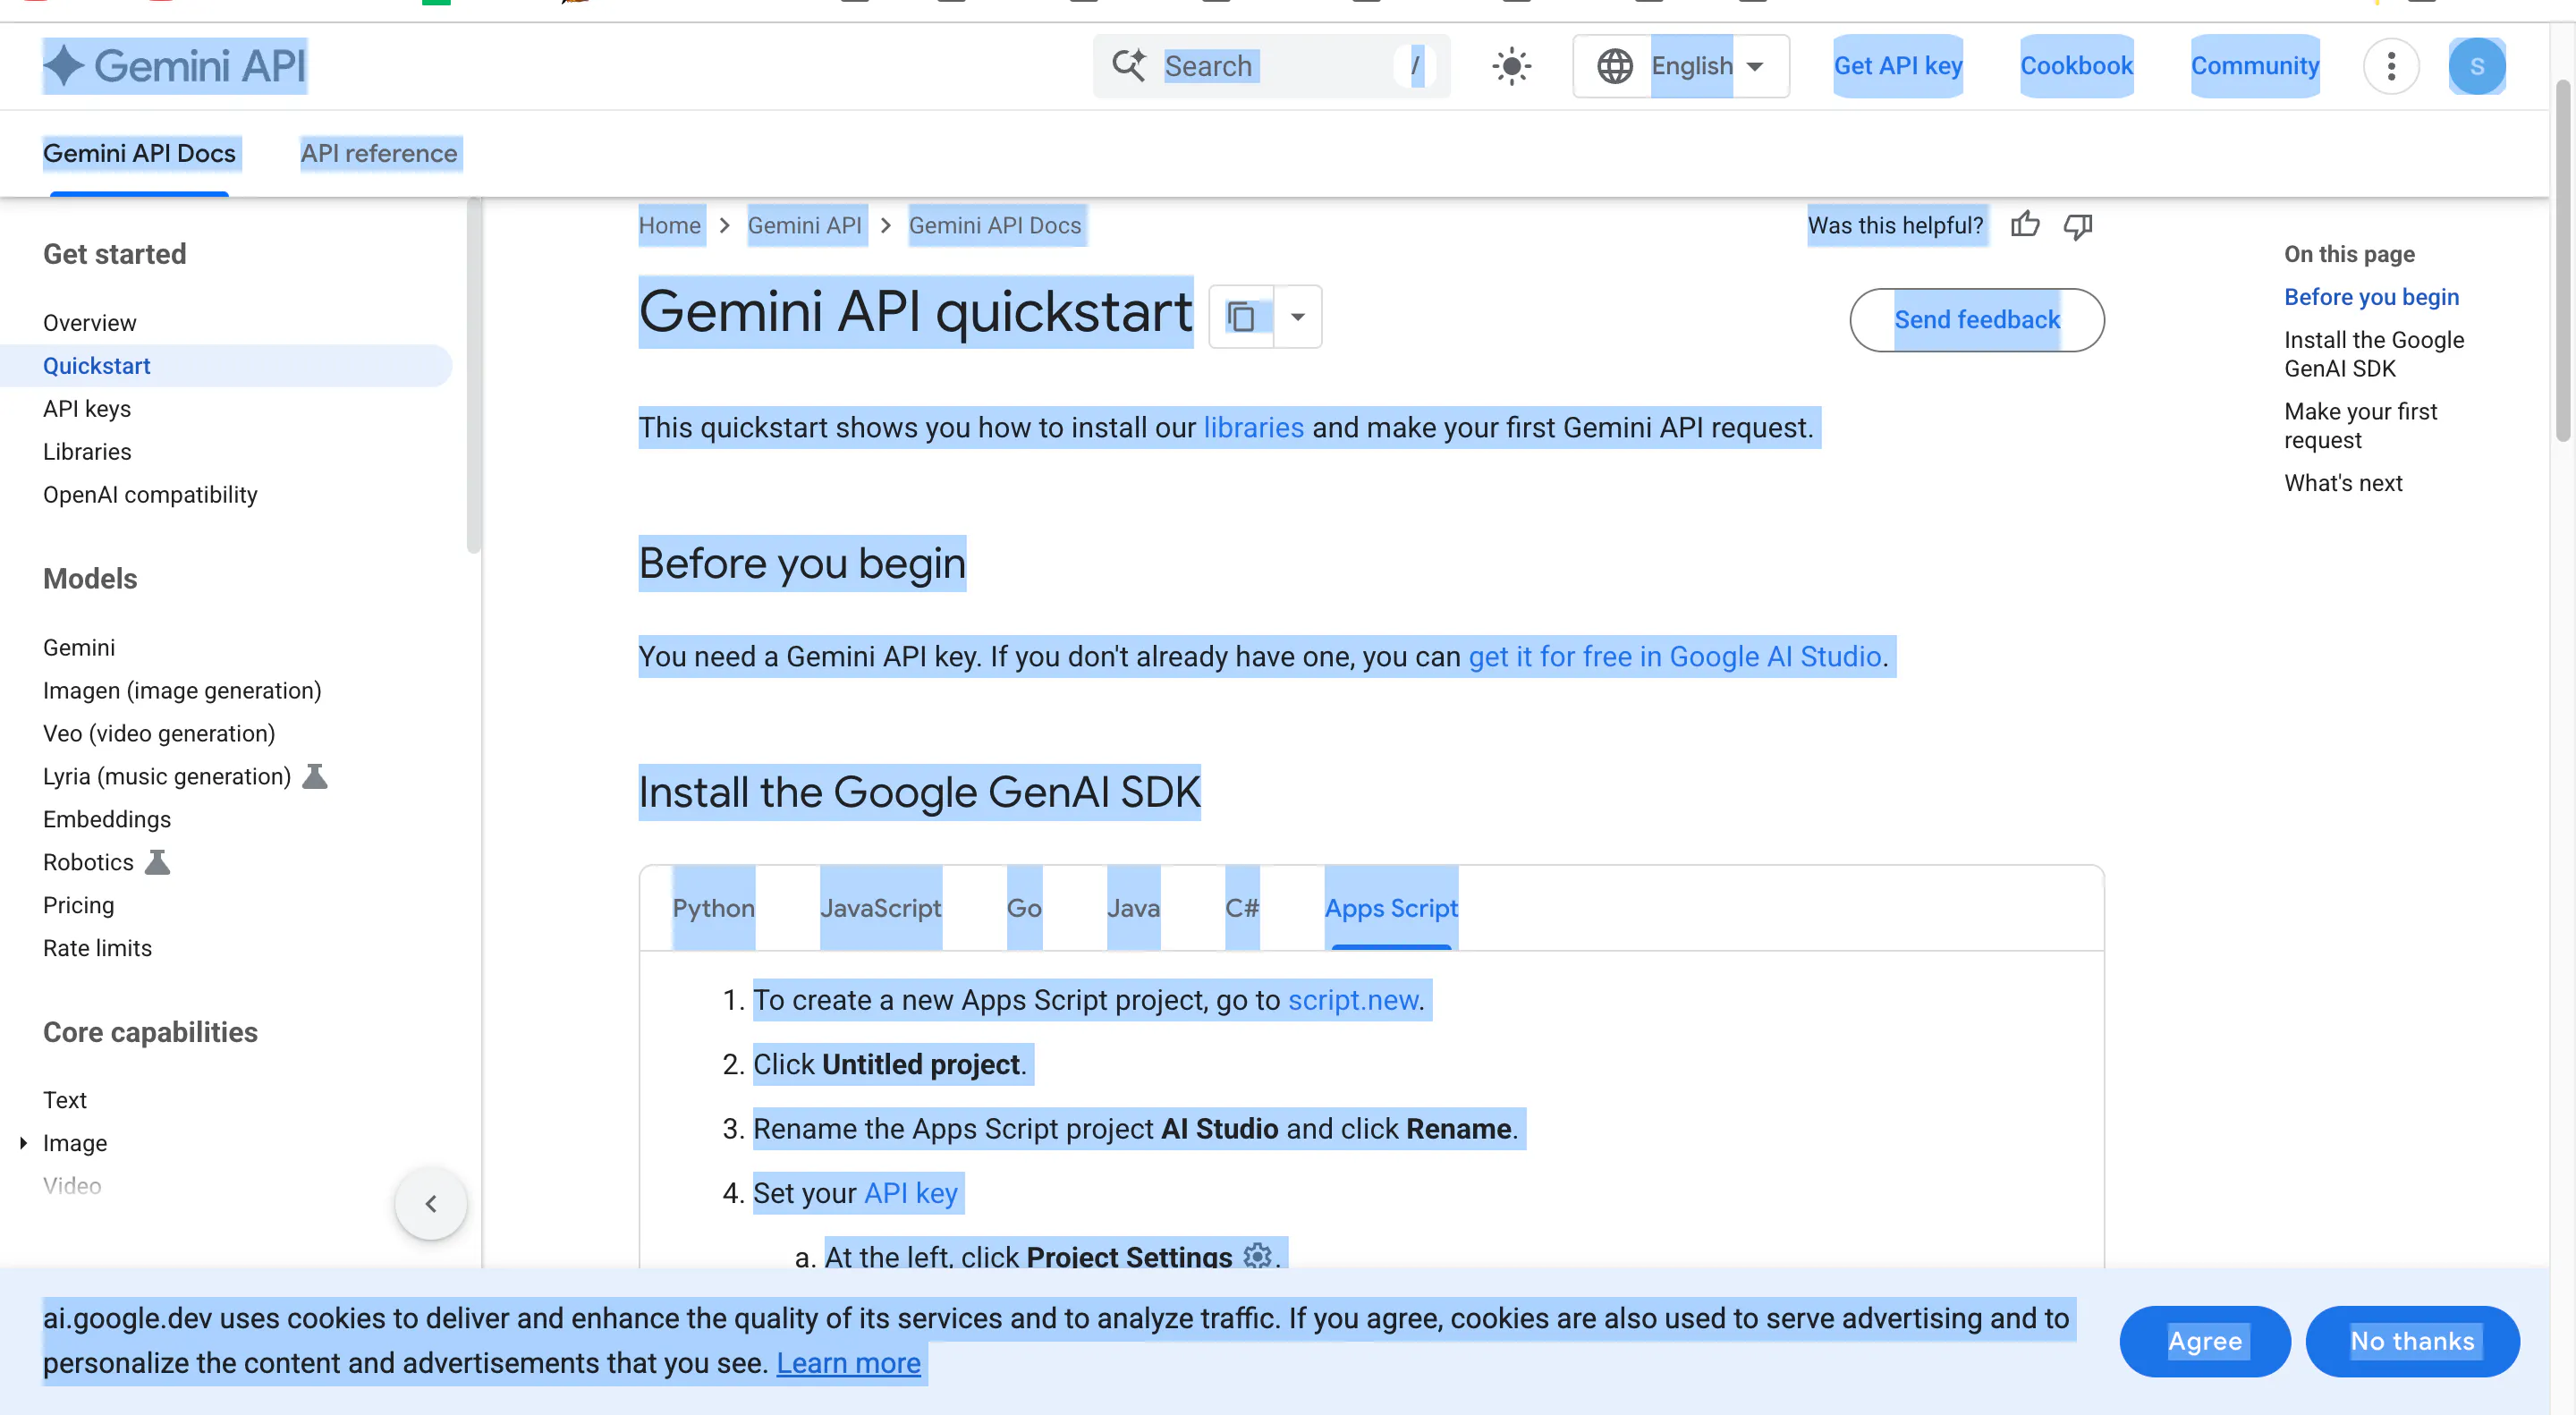Expand the copy page dropdown arrow

pos(1297,317)
